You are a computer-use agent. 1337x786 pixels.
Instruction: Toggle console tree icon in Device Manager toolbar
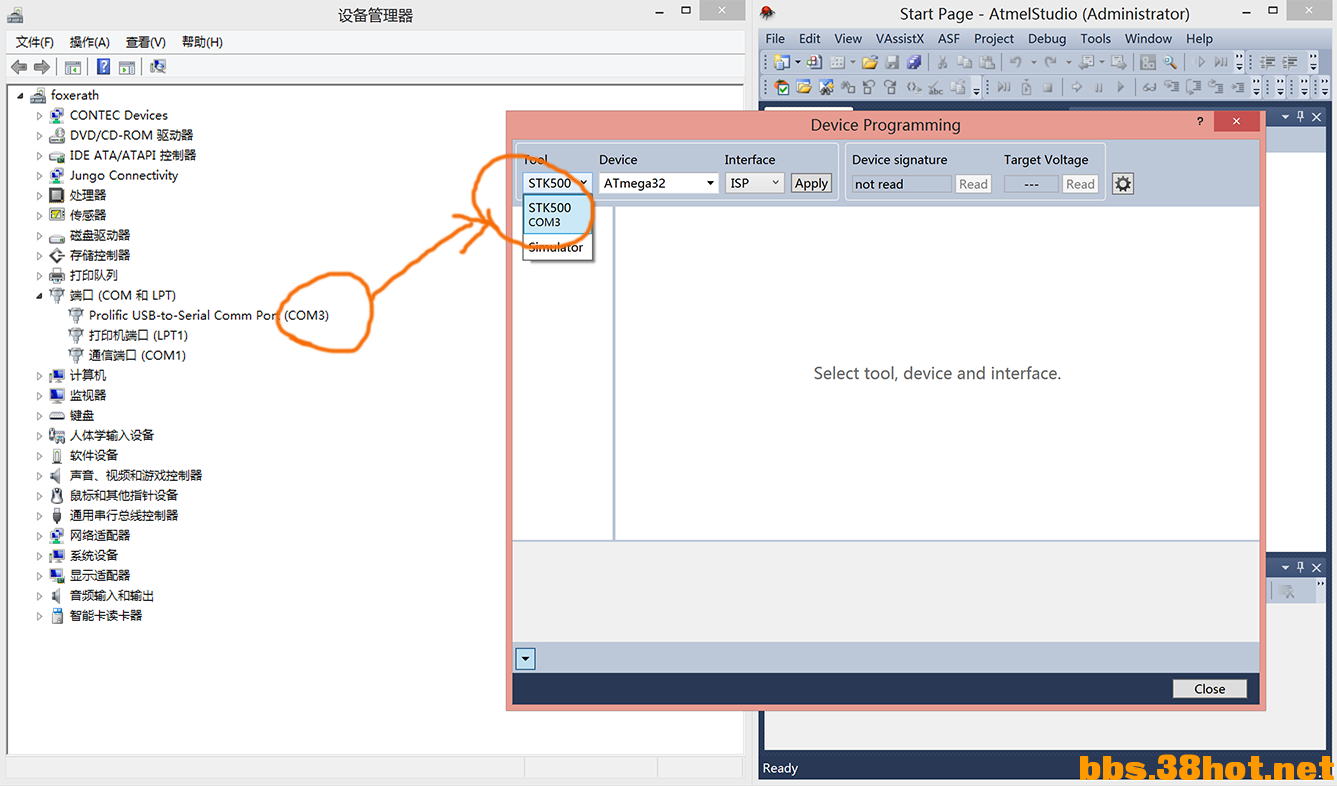pyautogui.click(x=72, y=67)
